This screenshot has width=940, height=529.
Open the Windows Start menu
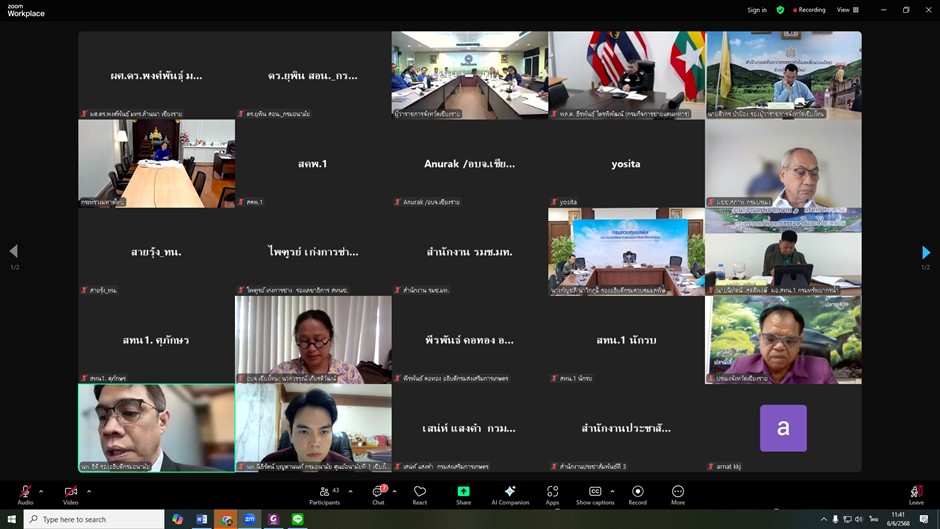pyautogui.click(x=11, y=519)
